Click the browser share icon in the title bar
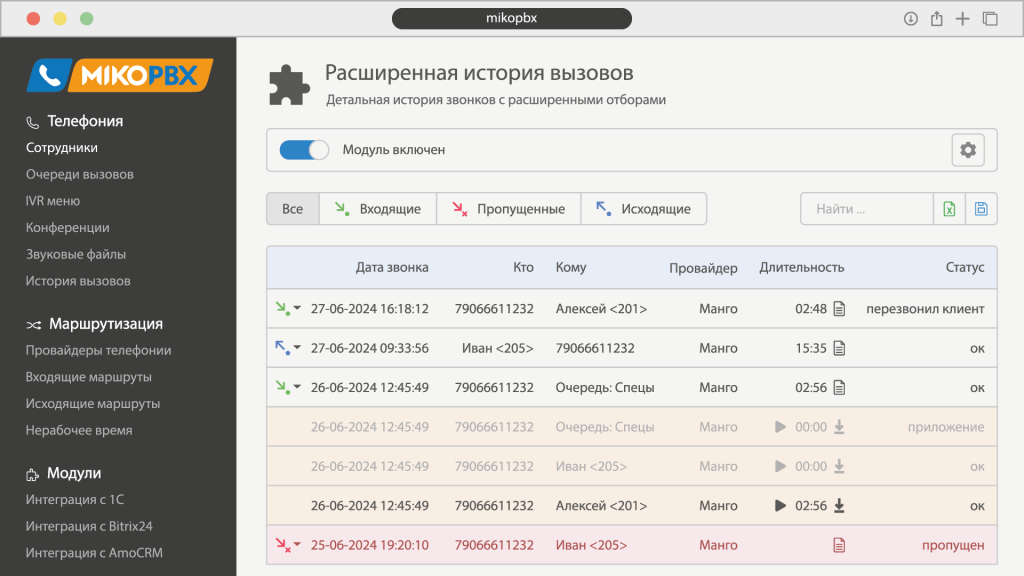 [x=937, y=18]
